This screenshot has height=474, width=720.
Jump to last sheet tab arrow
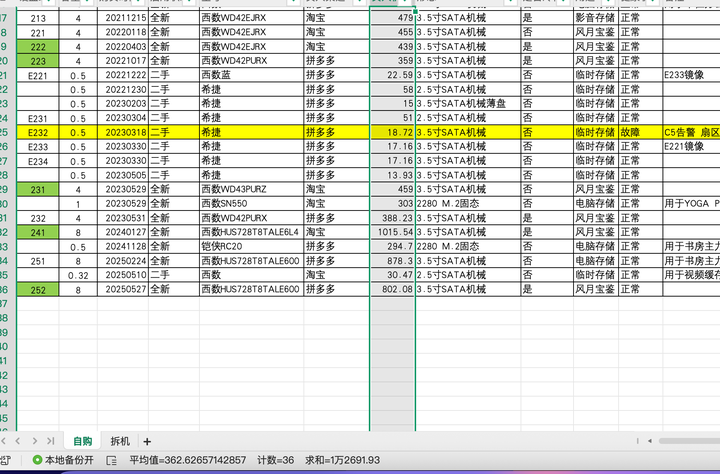pyautogui.click(x=51, y=441)
